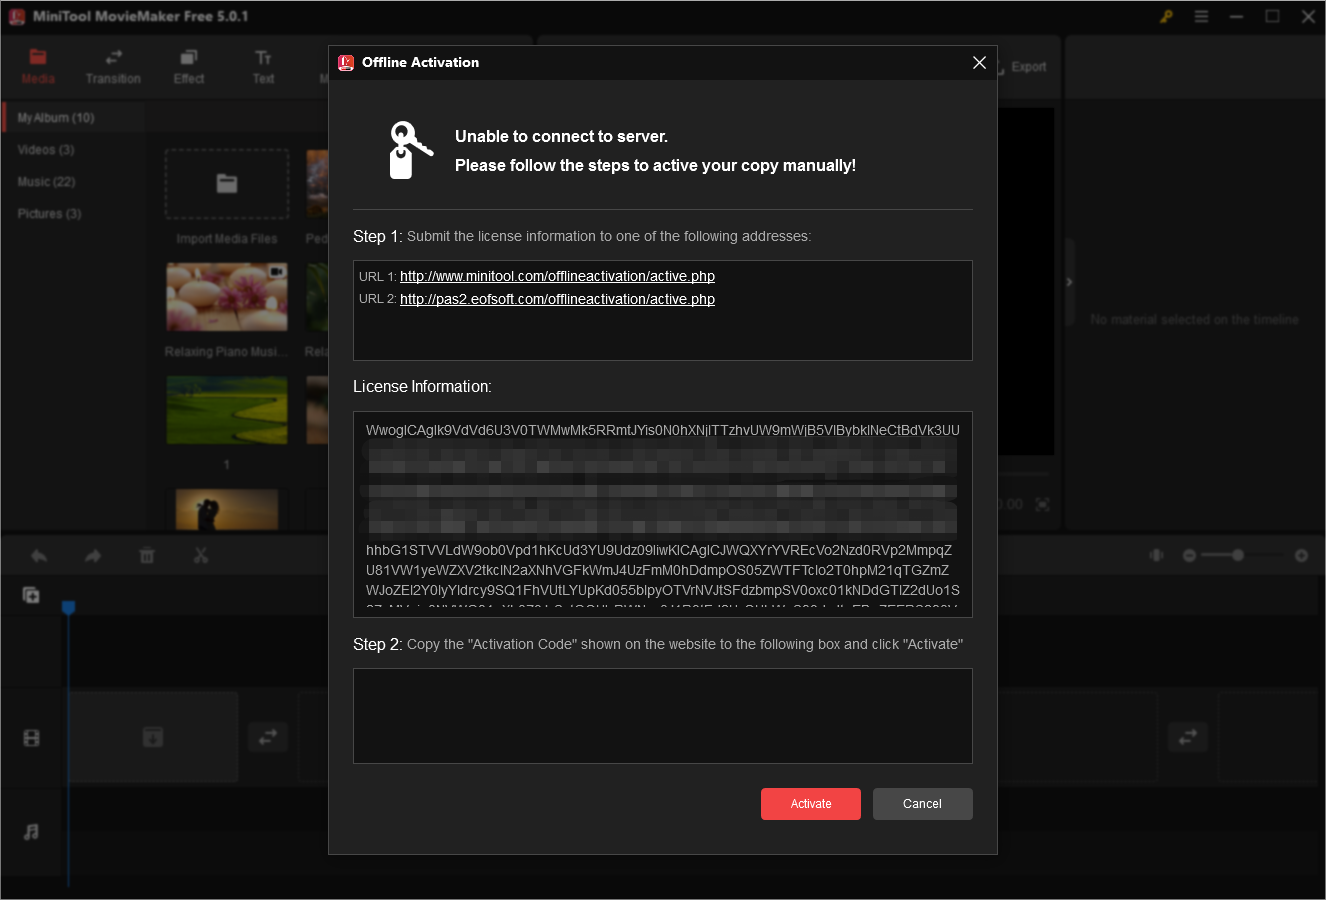1326x900 pixels.
Task: Click the Split scissors icon
Action: (x=201, y=556)
